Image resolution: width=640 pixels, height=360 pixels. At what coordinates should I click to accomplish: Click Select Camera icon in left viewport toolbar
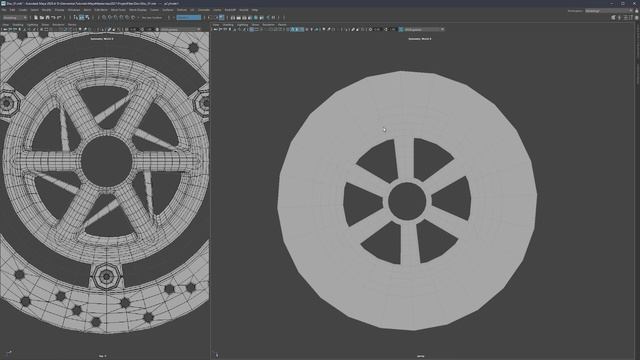click(x=5, y=29)
